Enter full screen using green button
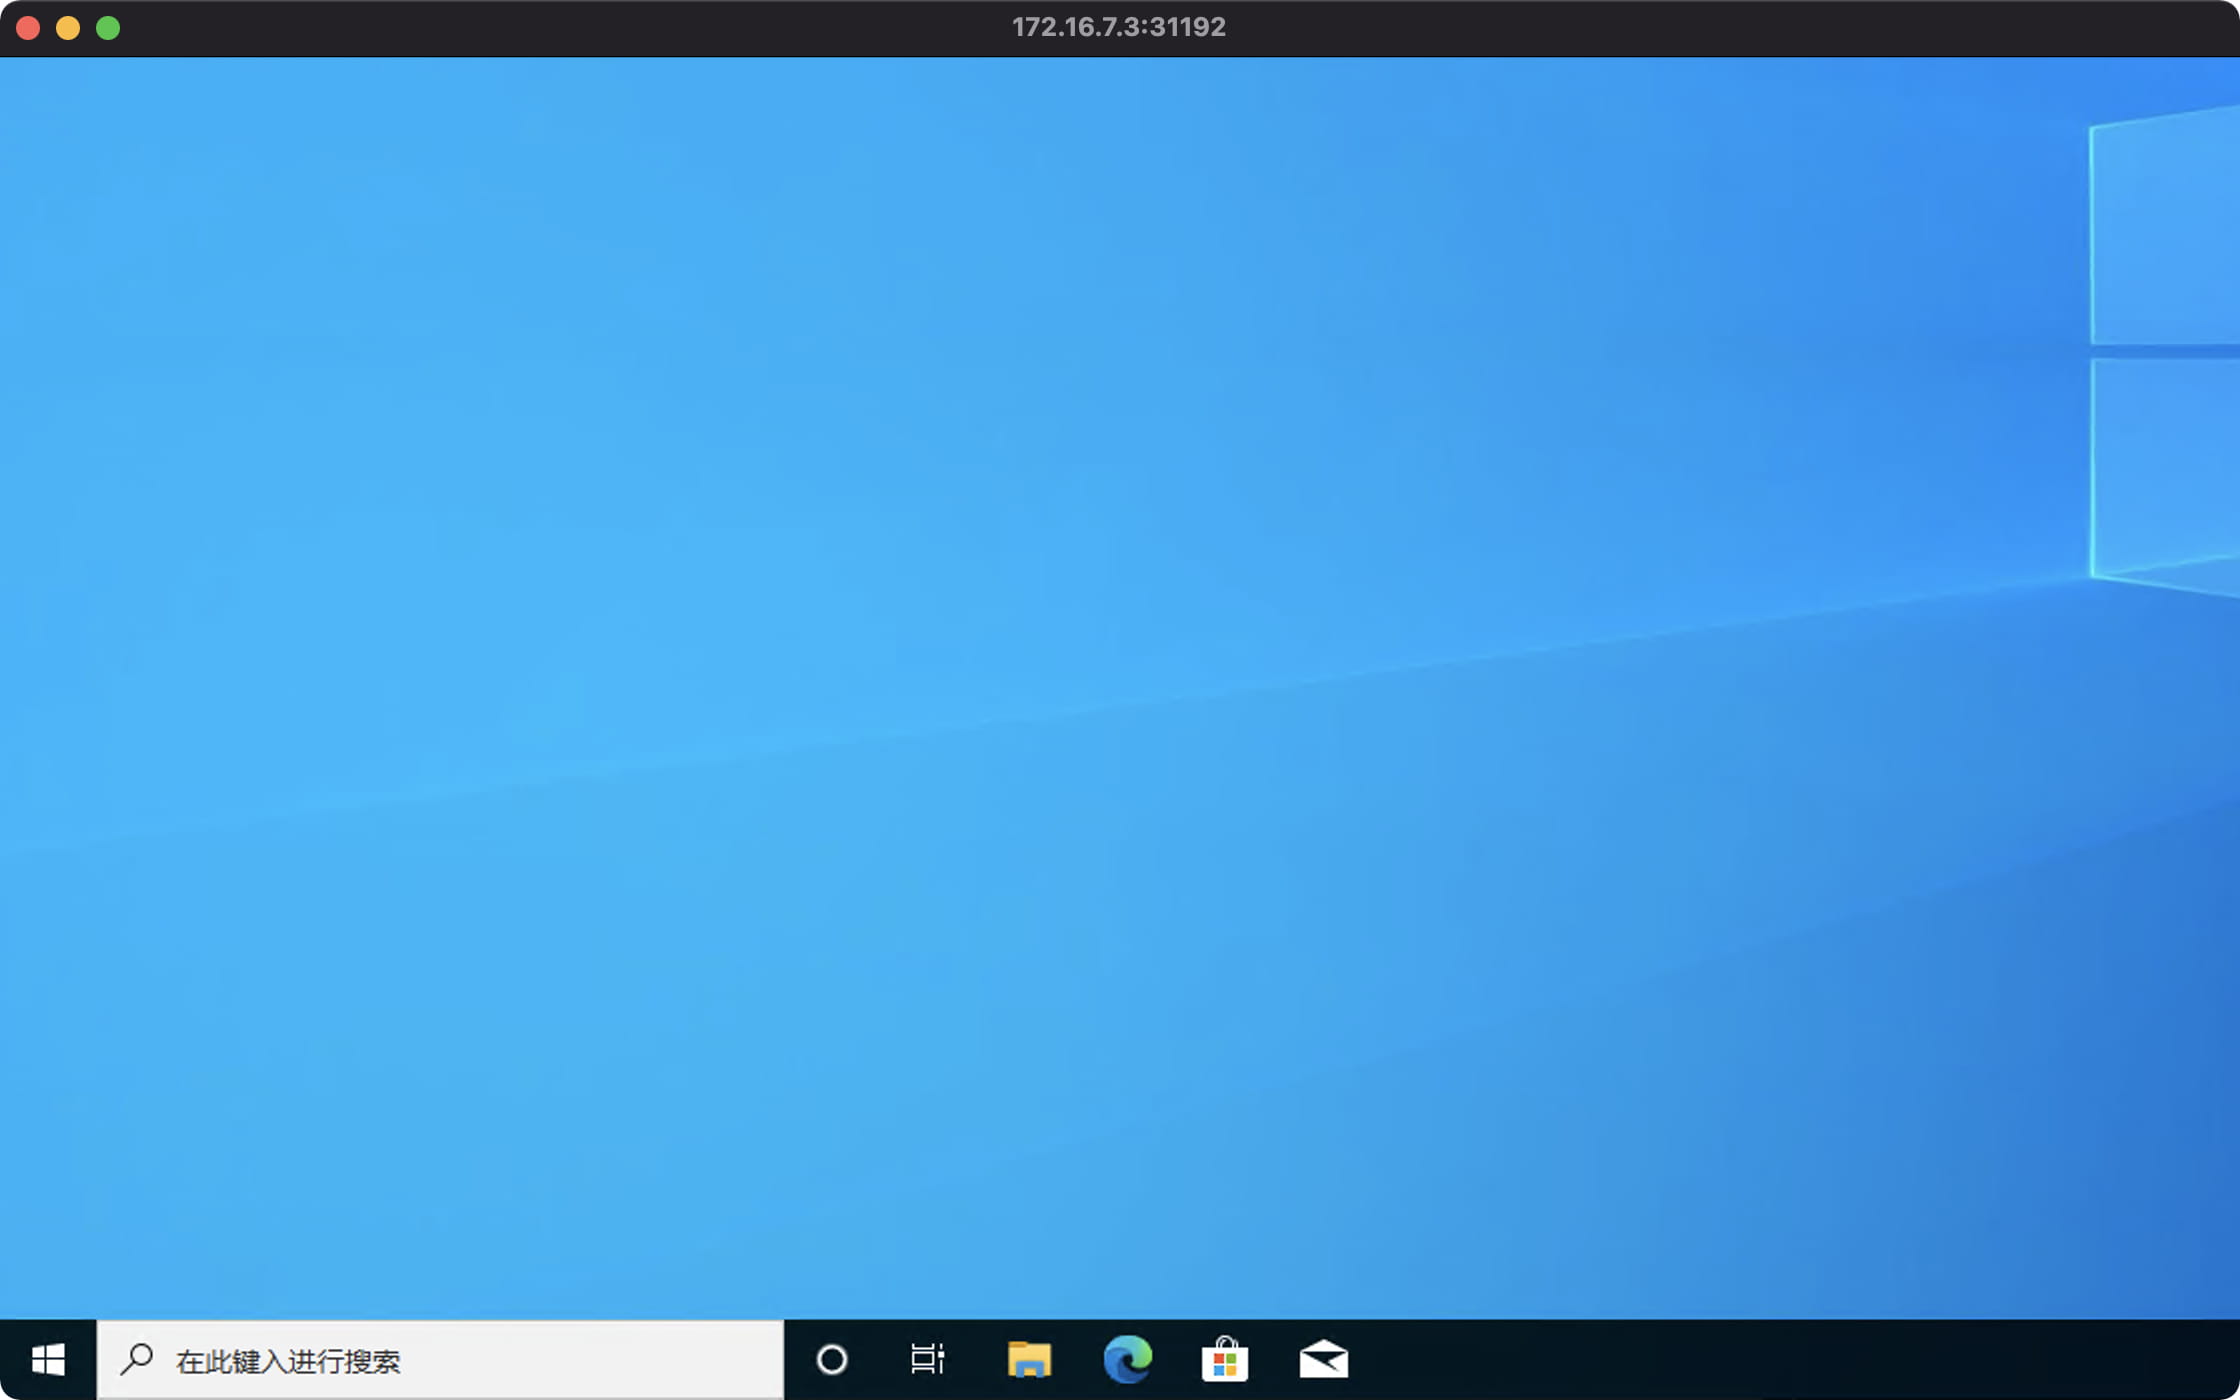 (108, 28)
